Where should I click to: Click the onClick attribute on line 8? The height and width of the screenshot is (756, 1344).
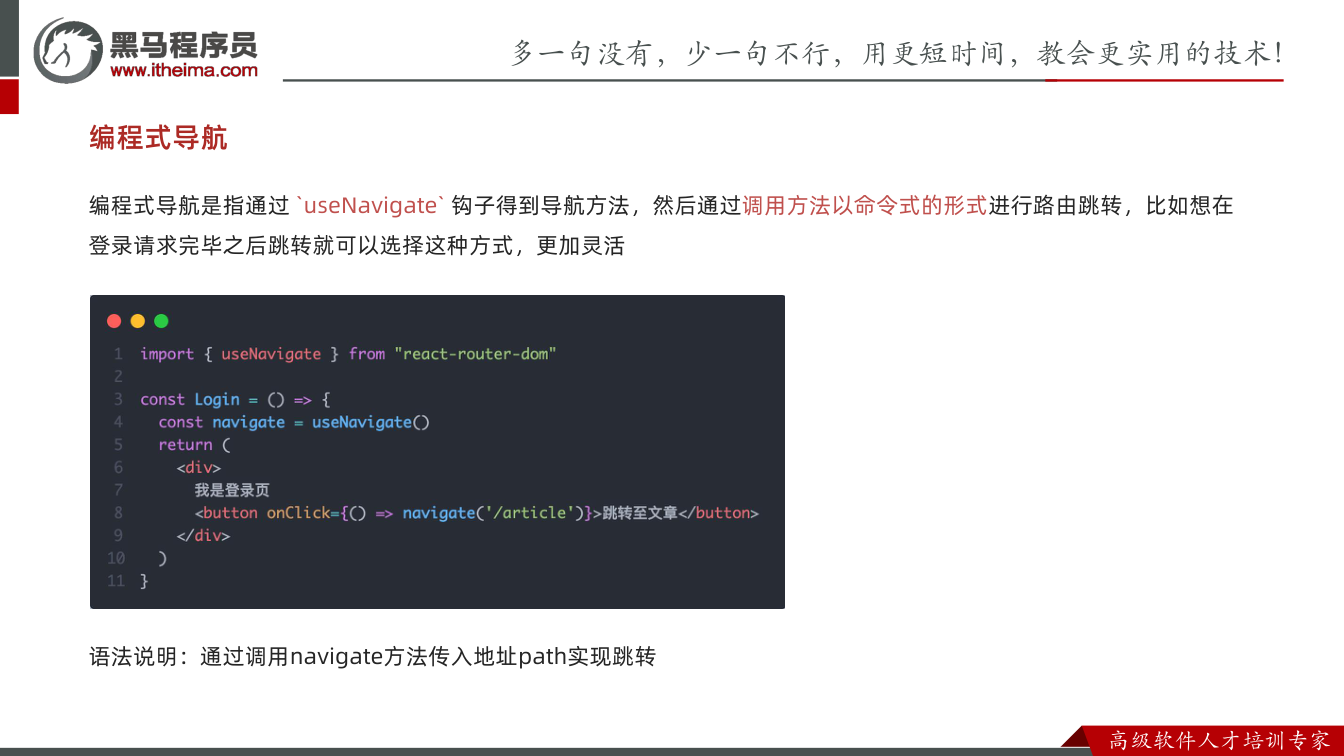pyautogui.click(x=298, y=513)
